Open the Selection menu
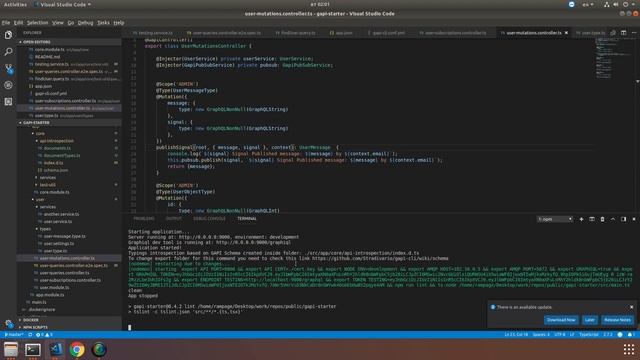Viewport: 640px width, 360px height. pos(38,23)
